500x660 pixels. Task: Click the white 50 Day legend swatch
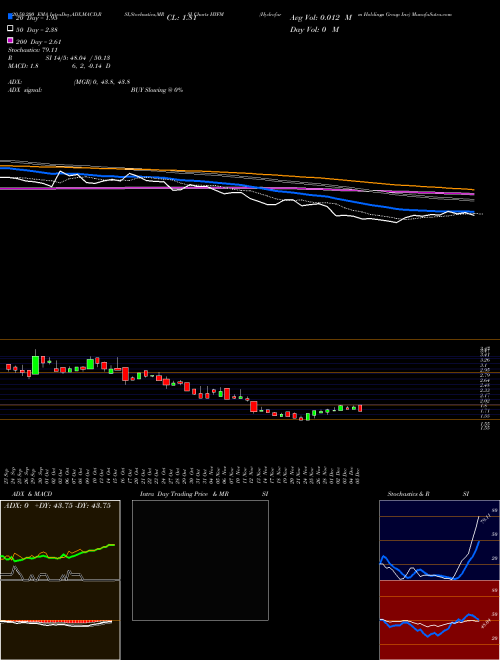(x=10, y=29)
